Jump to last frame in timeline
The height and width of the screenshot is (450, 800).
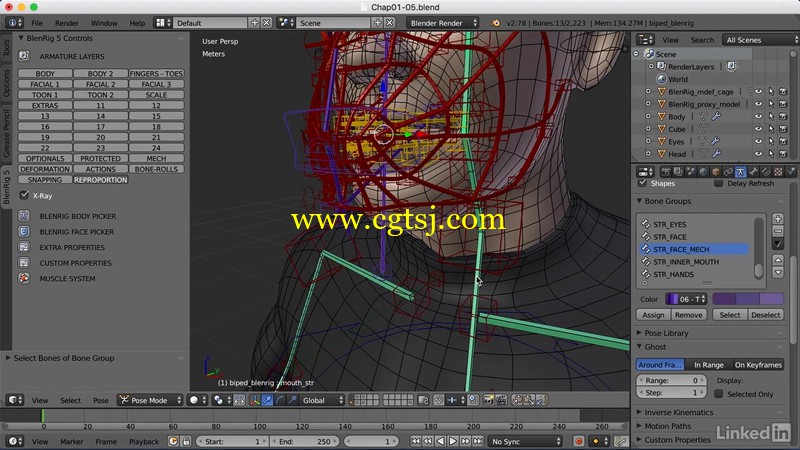(478, 441)
